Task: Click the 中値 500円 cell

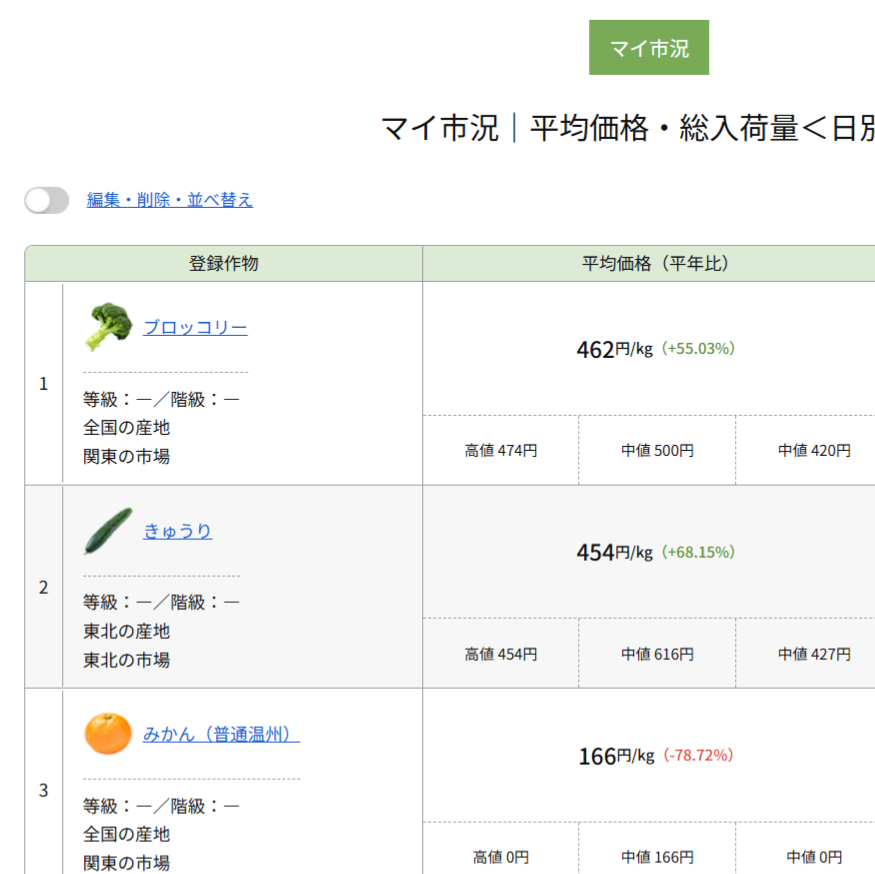Action: [x=657, y=451]
